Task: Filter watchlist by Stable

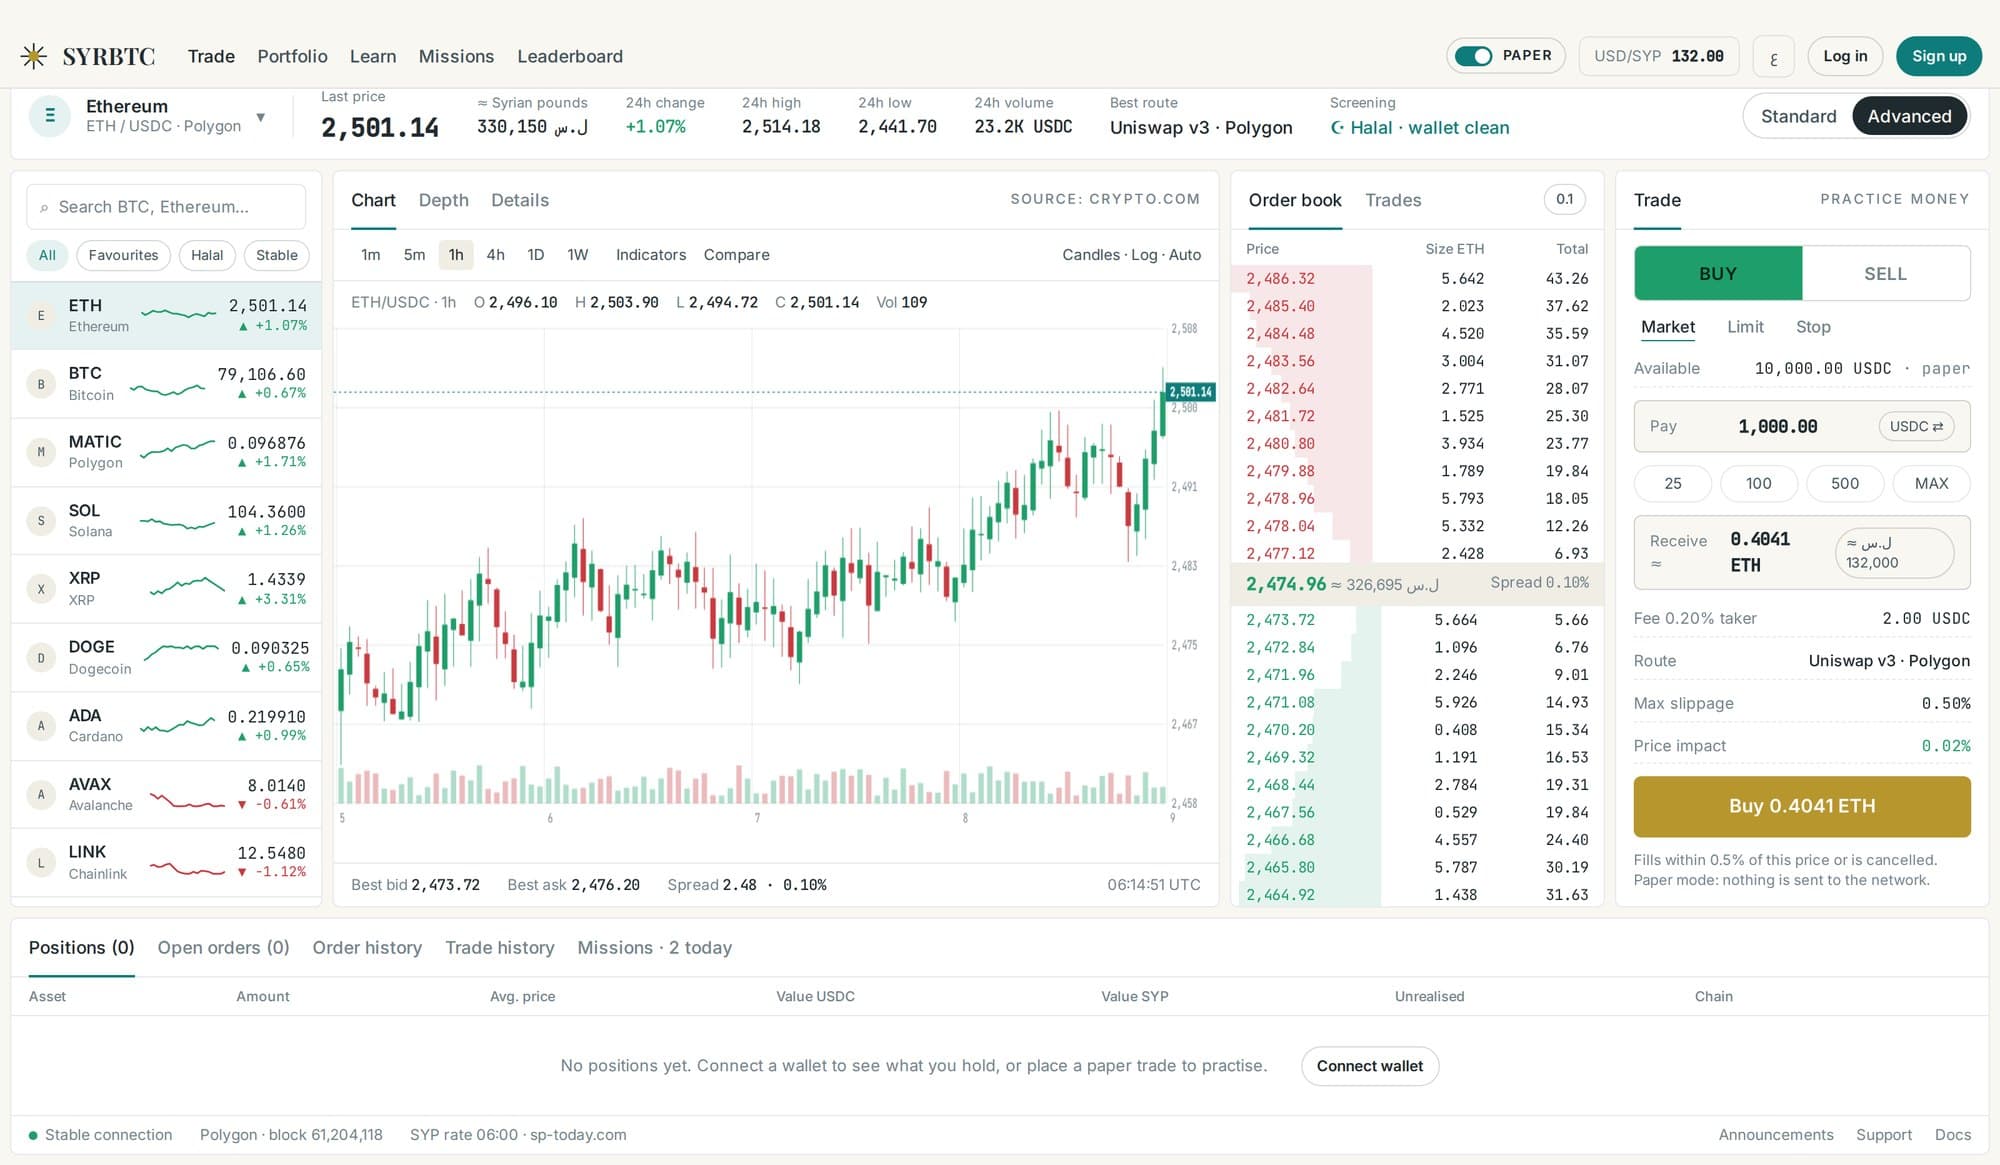Action: point(277,255)
